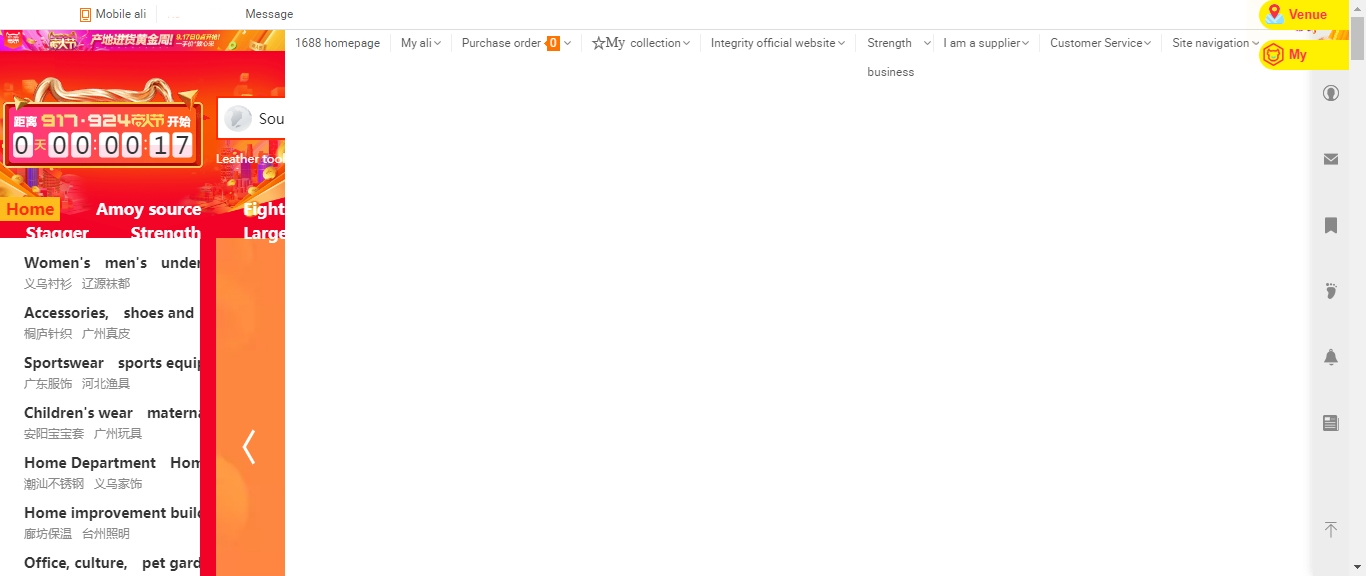Click the 义乌衬衫 sub-link
1366x576 pixels.
48,284
